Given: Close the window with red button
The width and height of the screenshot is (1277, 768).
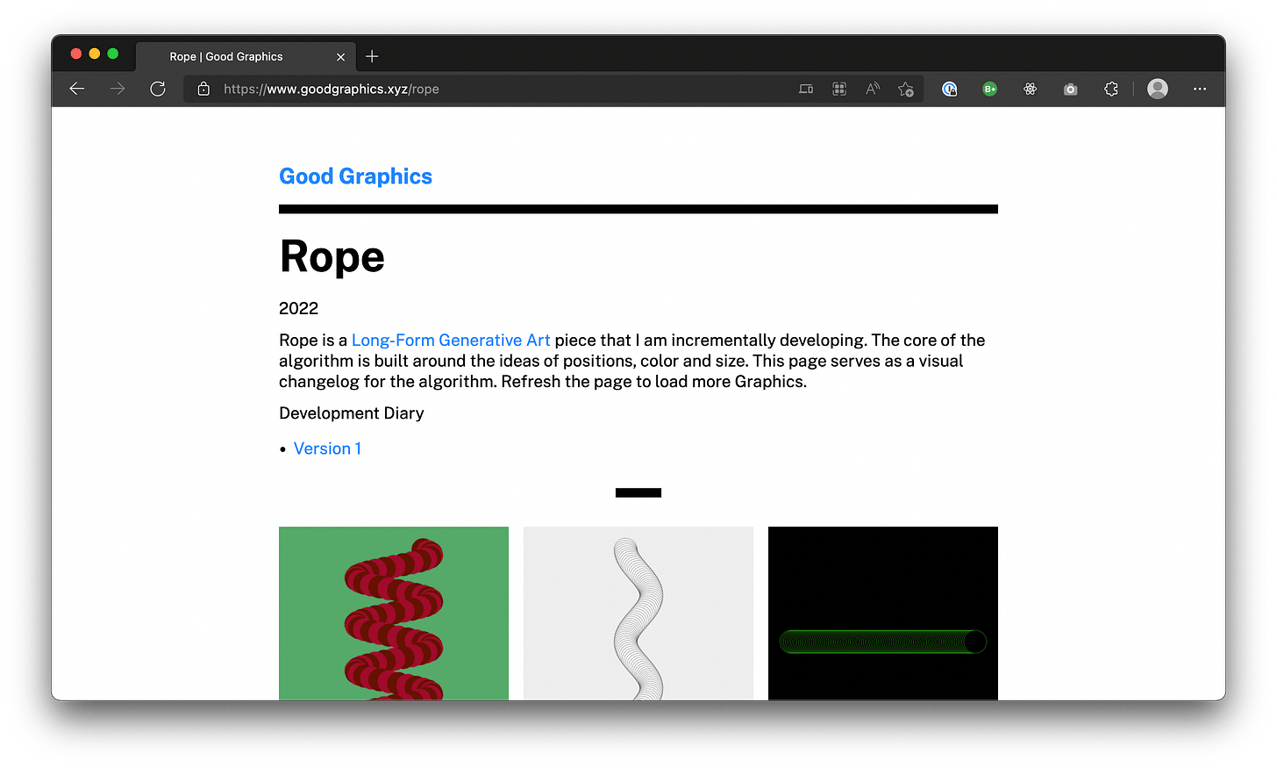Looking at the screenshot, I should coord(75,54).
